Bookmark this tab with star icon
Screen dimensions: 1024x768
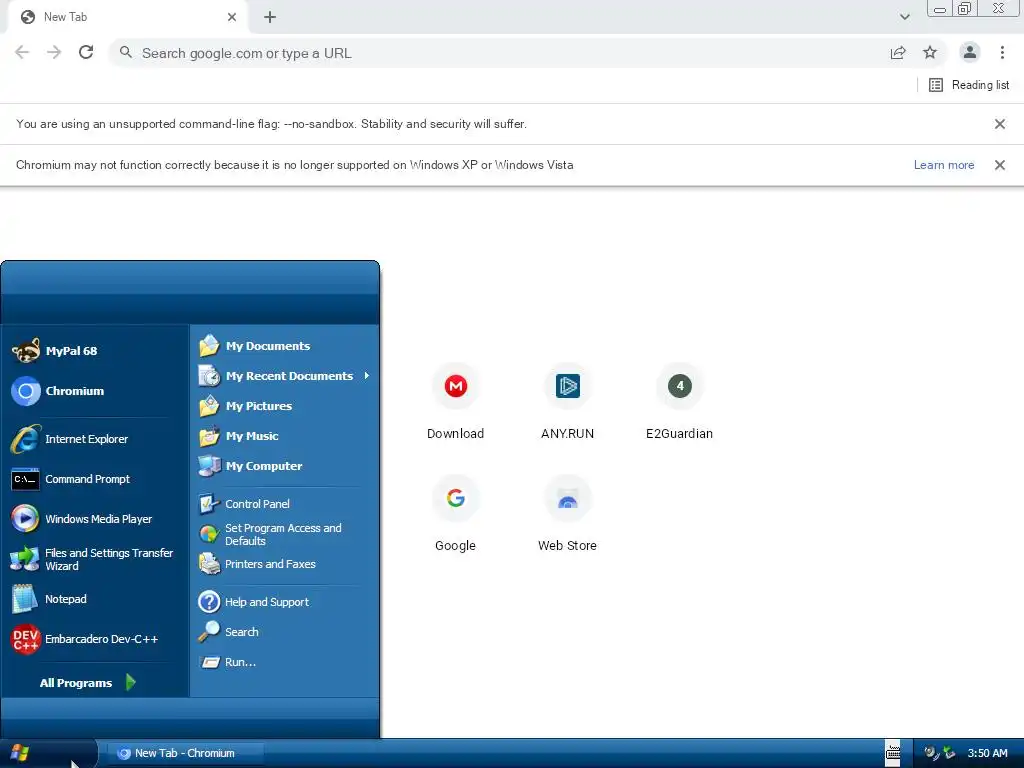[930, 52]
